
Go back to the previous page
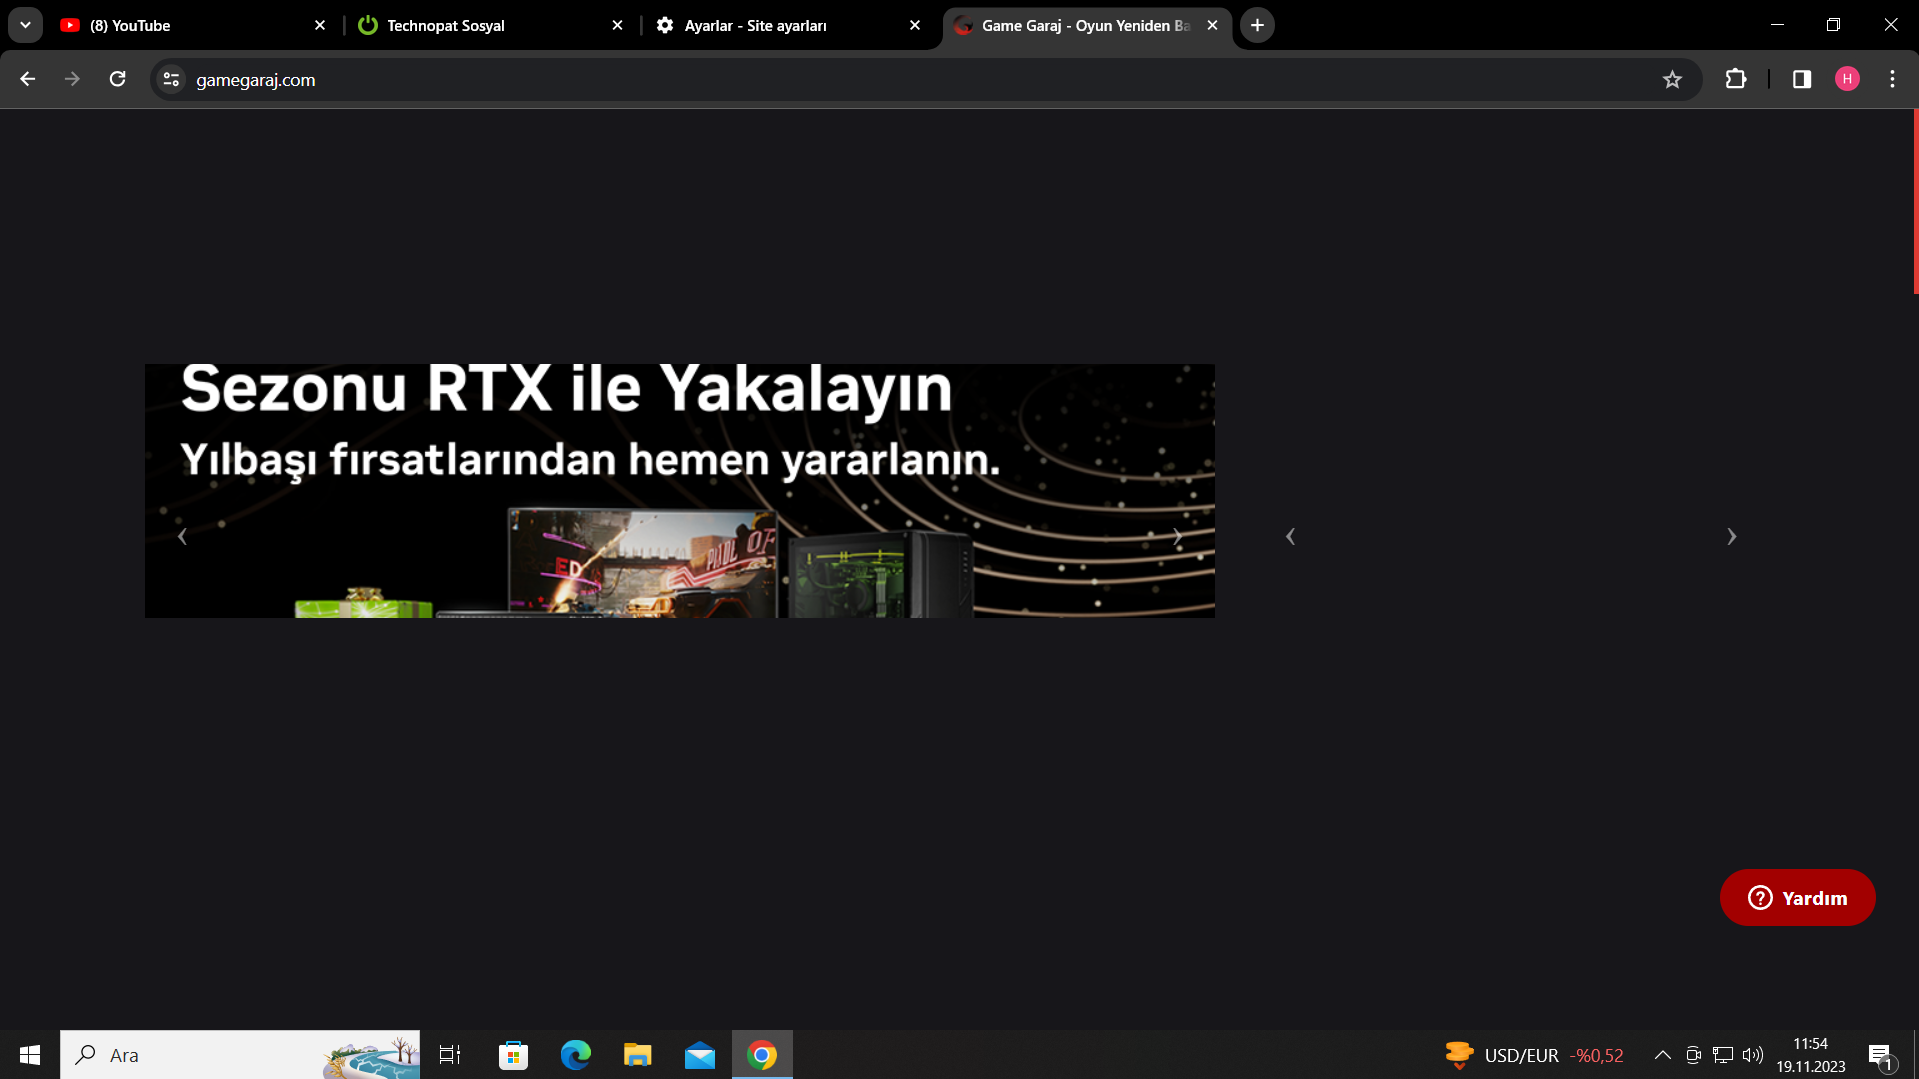click(x=28, y=79)
